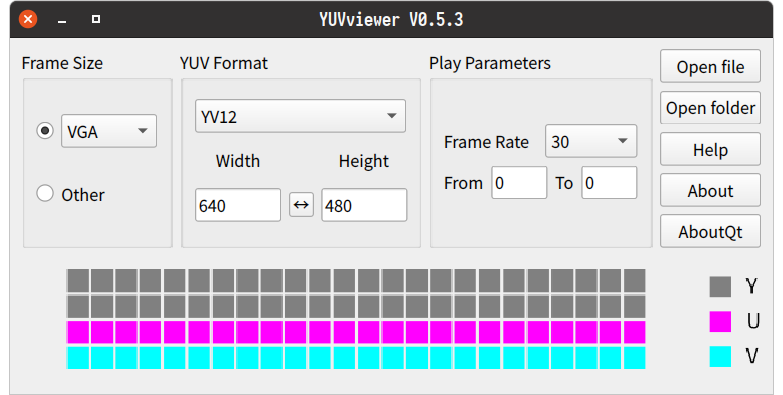Image resolution: width=783 pixels, height=395 pixels.
Task: Close the YUVviewer window with red button
Action: point(28,19)
